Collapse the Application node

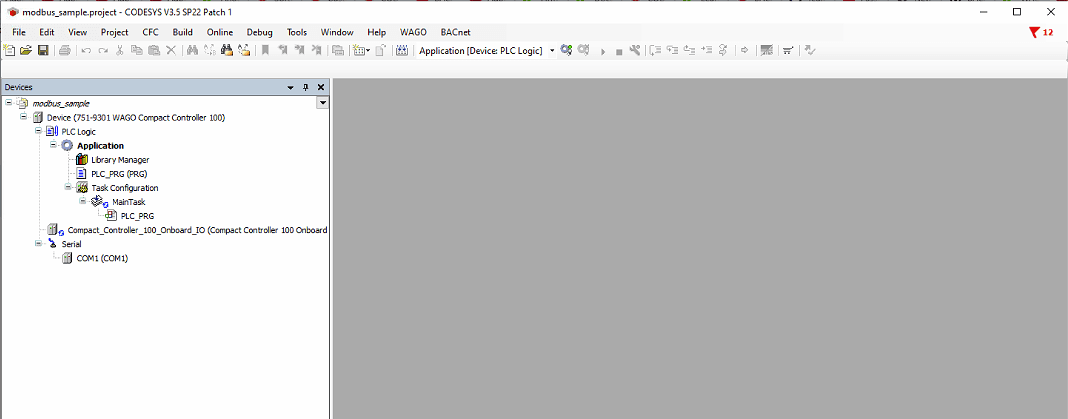pyautogui.click(x=53, y=144)
